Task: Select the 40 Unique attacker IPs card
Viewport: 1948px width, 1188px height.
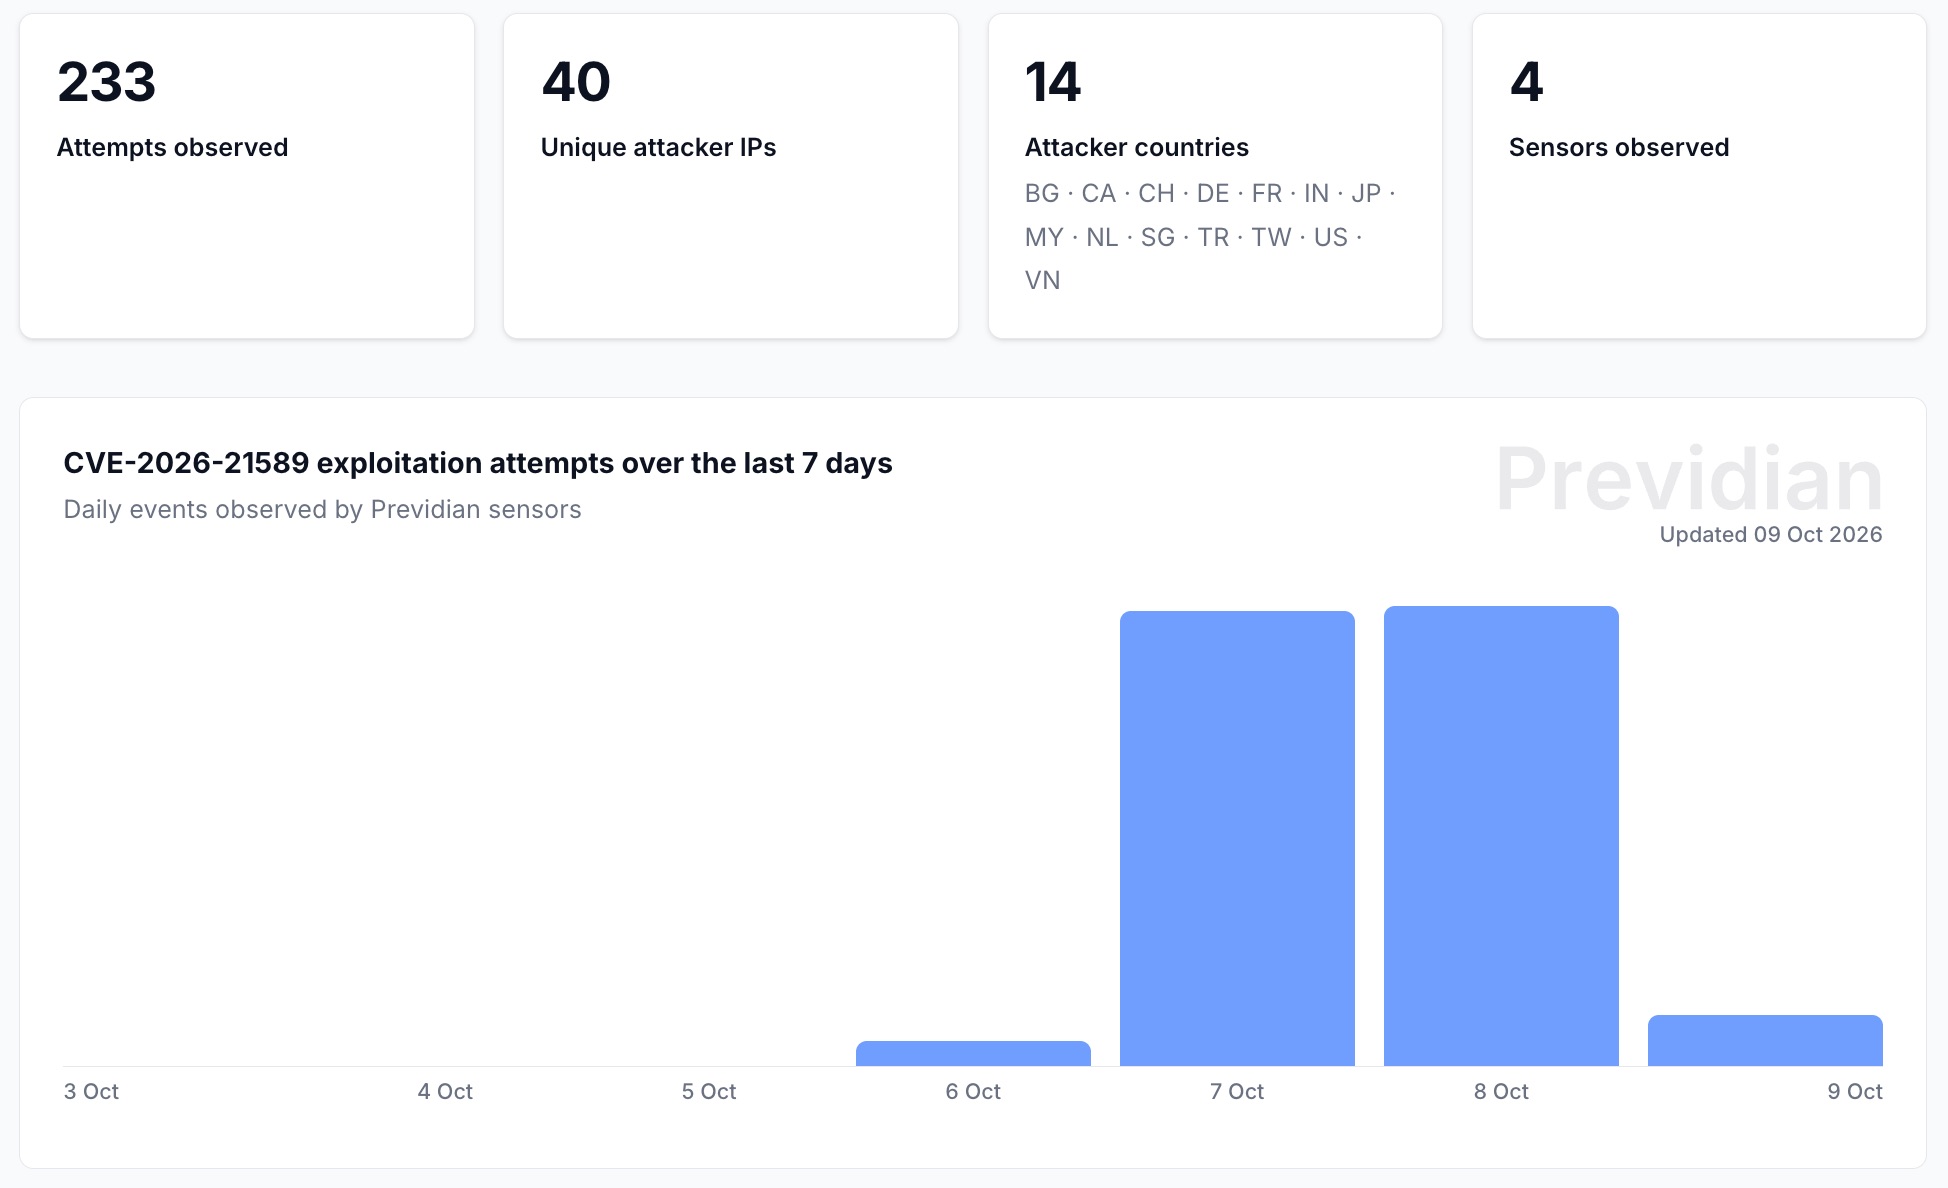Action: 731,176
